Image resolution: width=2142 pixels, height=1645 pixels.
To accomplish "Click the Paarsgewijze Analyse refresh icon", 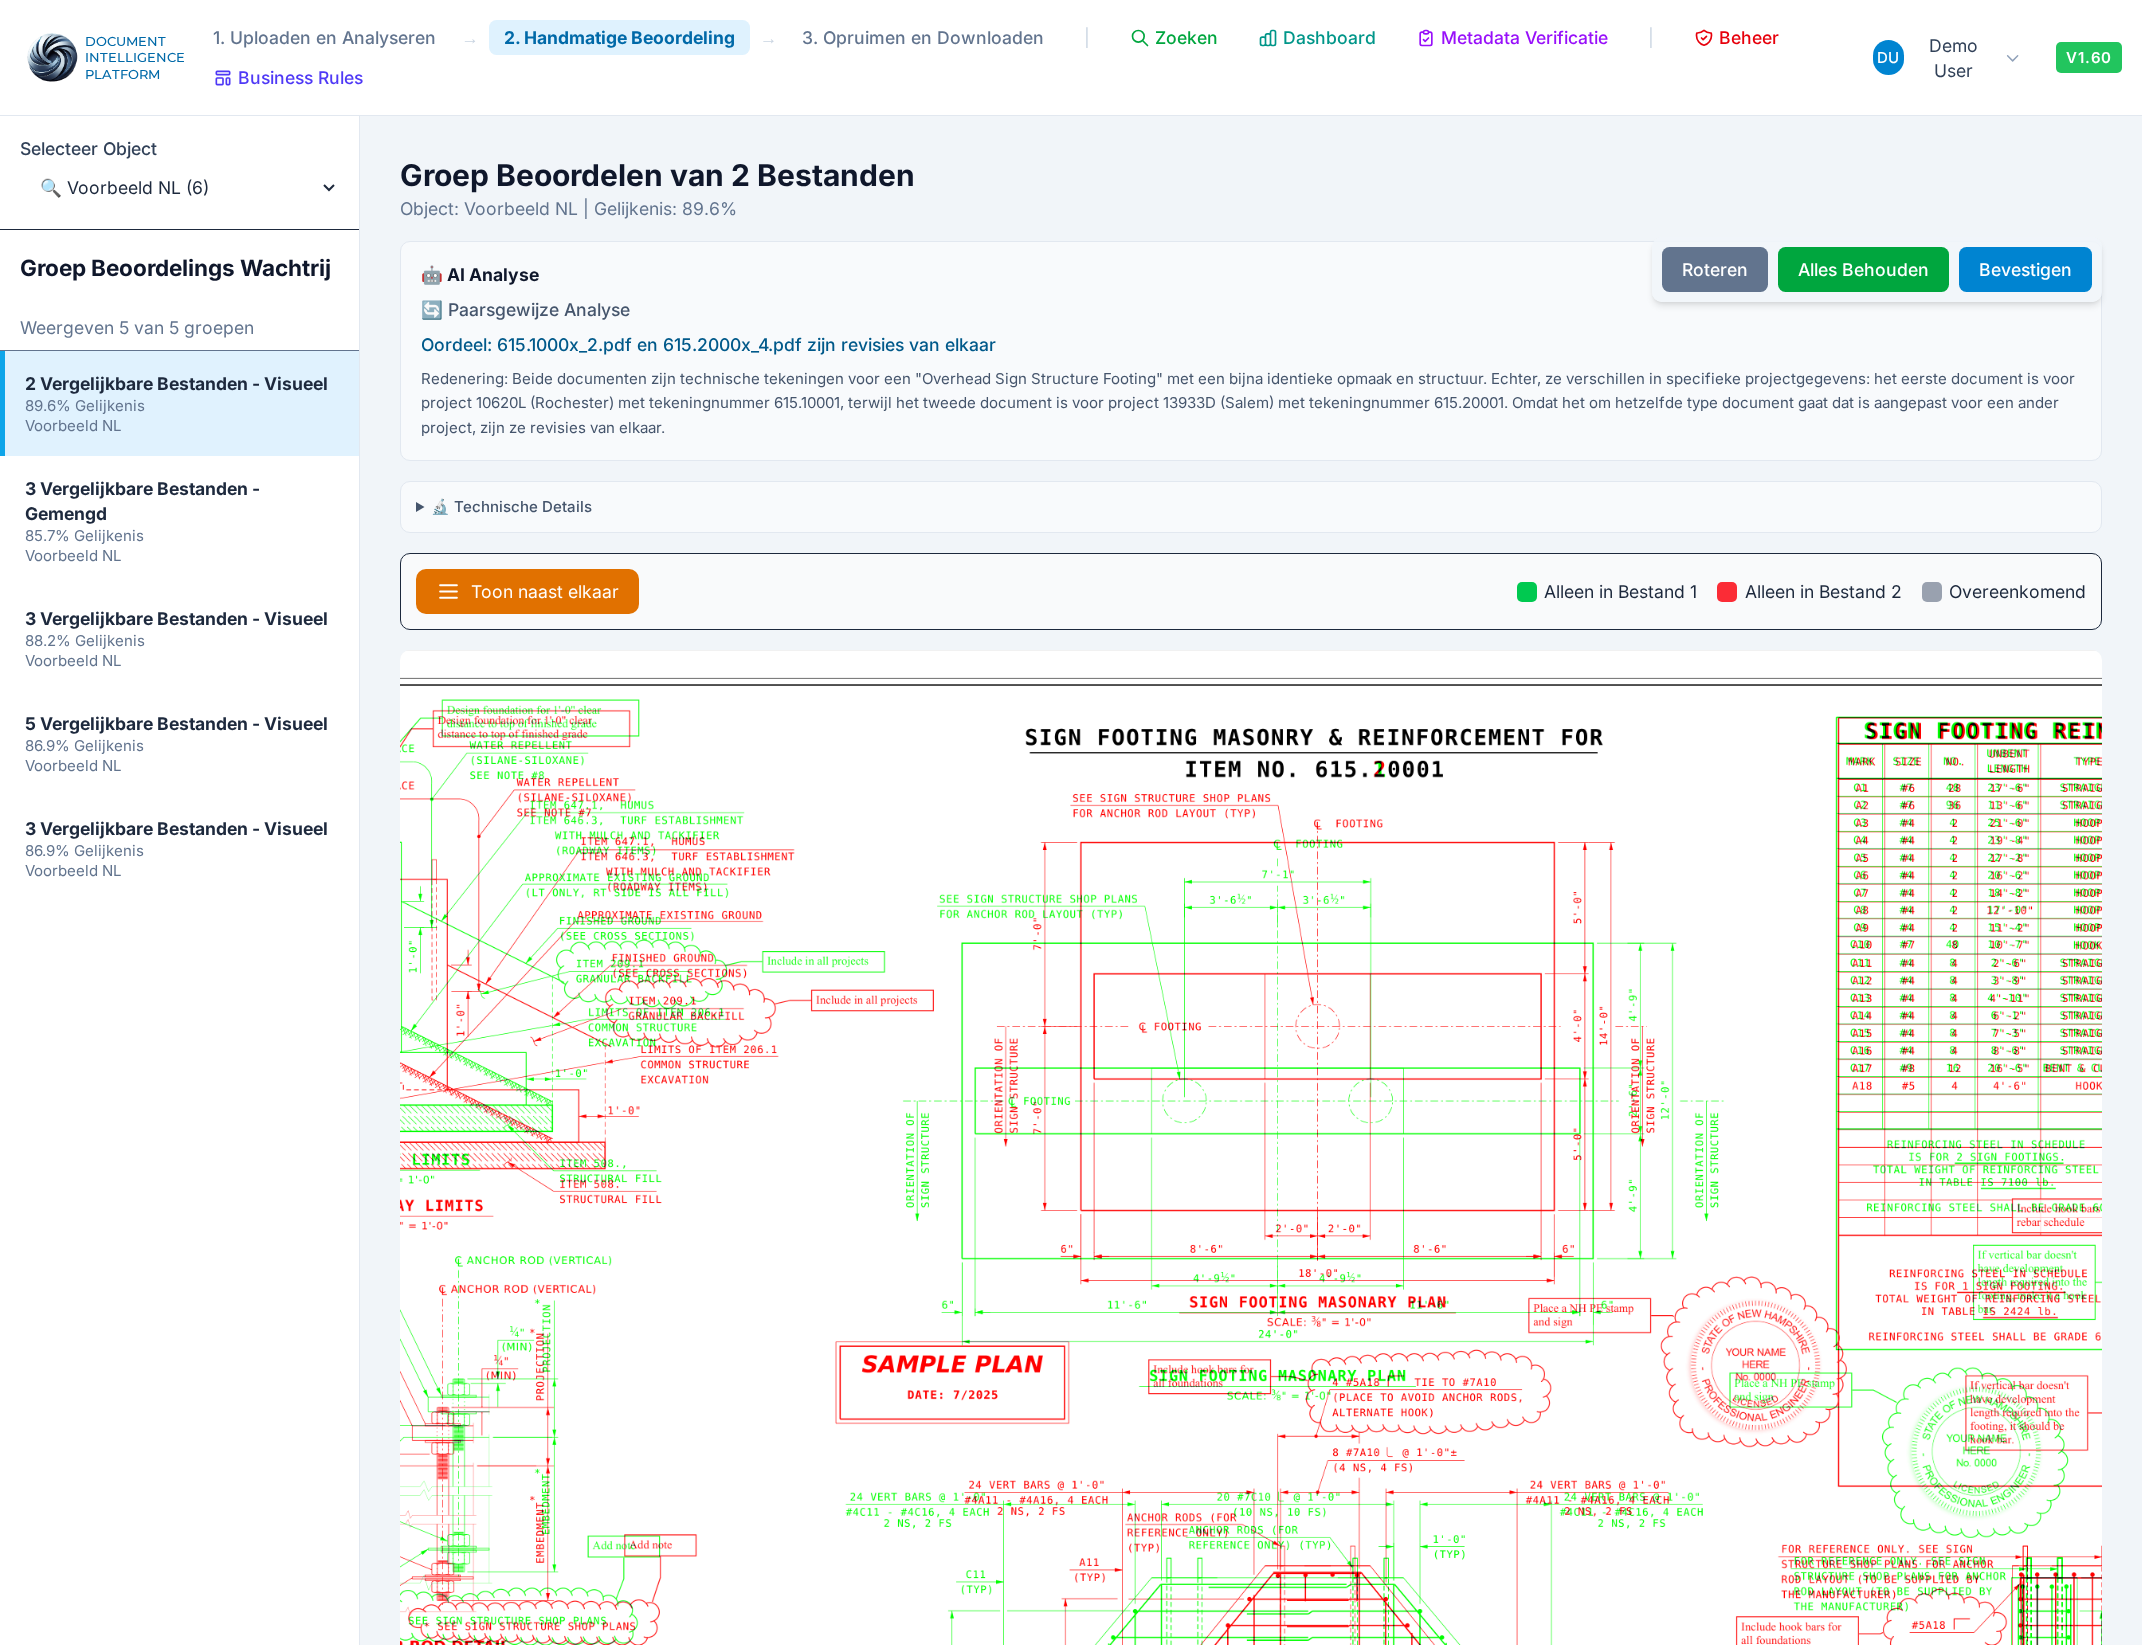I will [431, 310].
